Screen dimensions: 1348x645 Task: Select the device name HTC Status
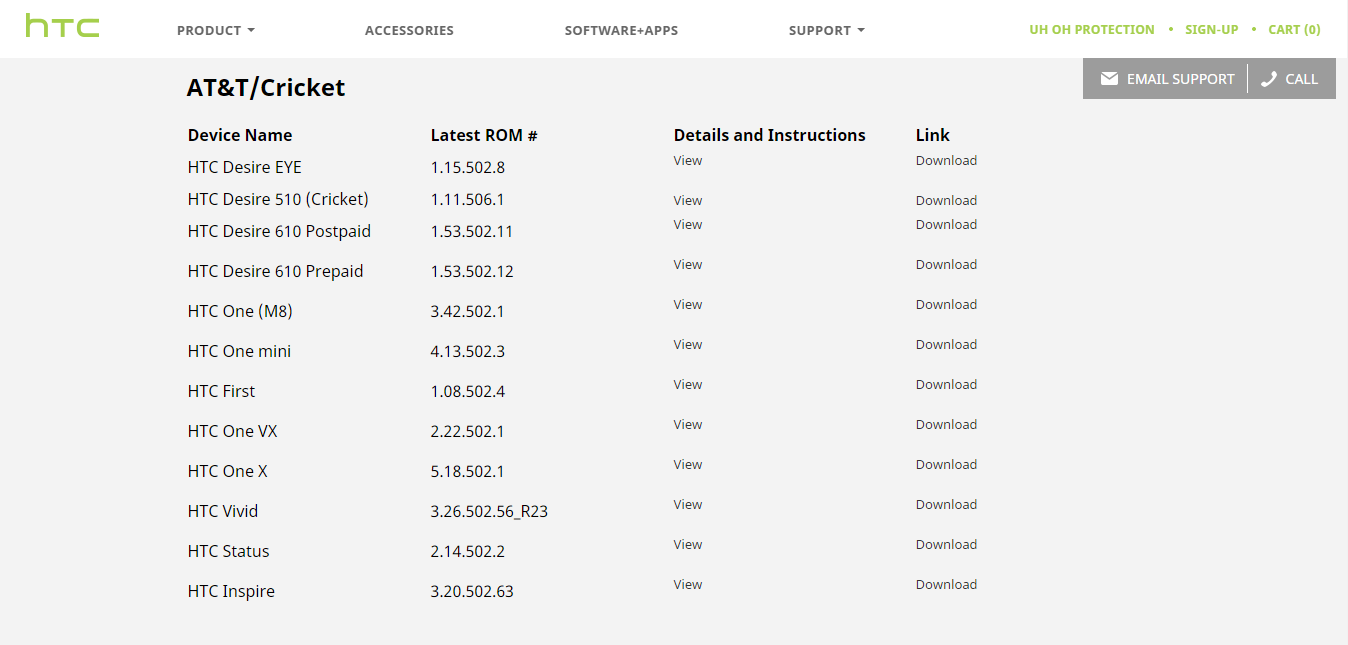[229, 551]
